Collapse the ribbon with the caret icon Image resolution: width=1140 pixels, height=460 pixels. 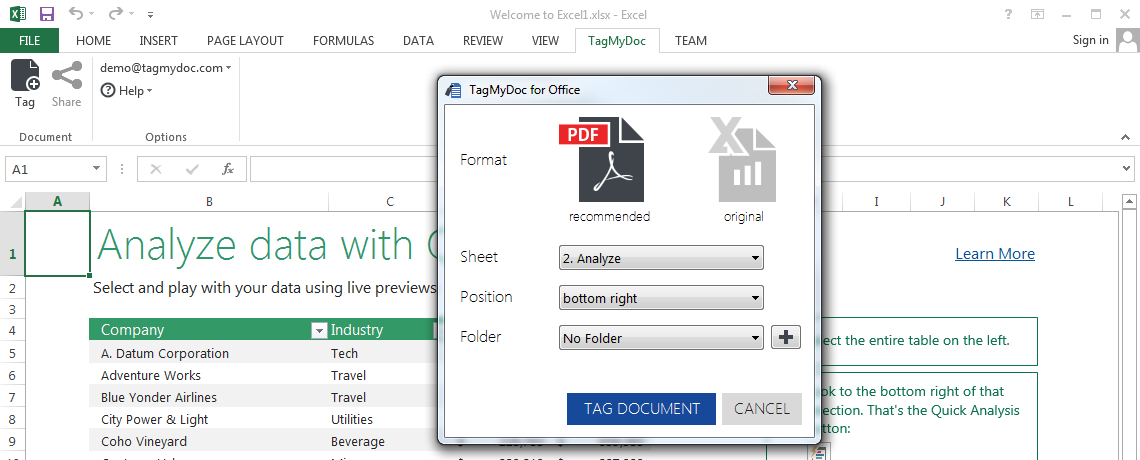click(x=1125, y=137)
